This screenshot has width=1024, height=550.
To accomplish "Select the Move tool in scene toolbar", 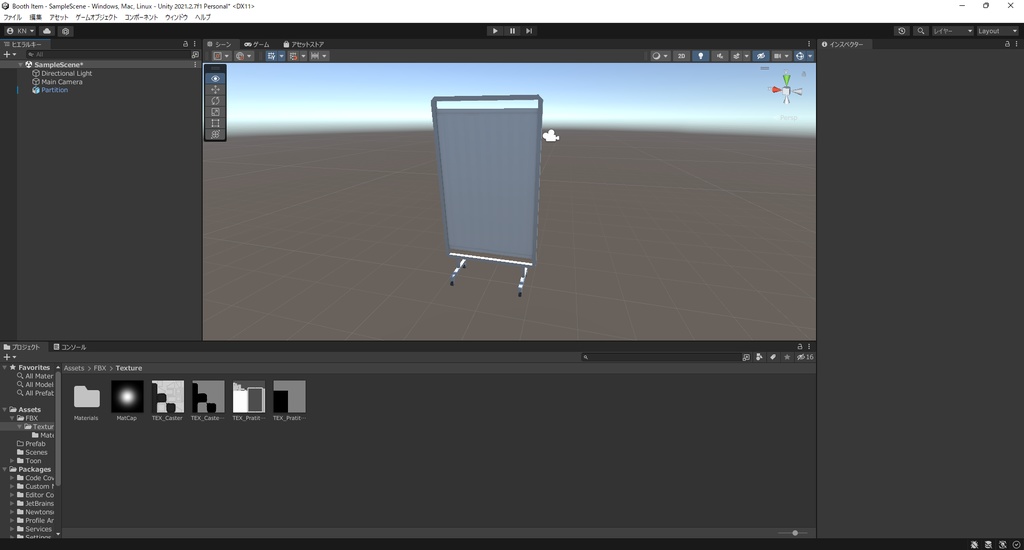I will coord(215,89).
